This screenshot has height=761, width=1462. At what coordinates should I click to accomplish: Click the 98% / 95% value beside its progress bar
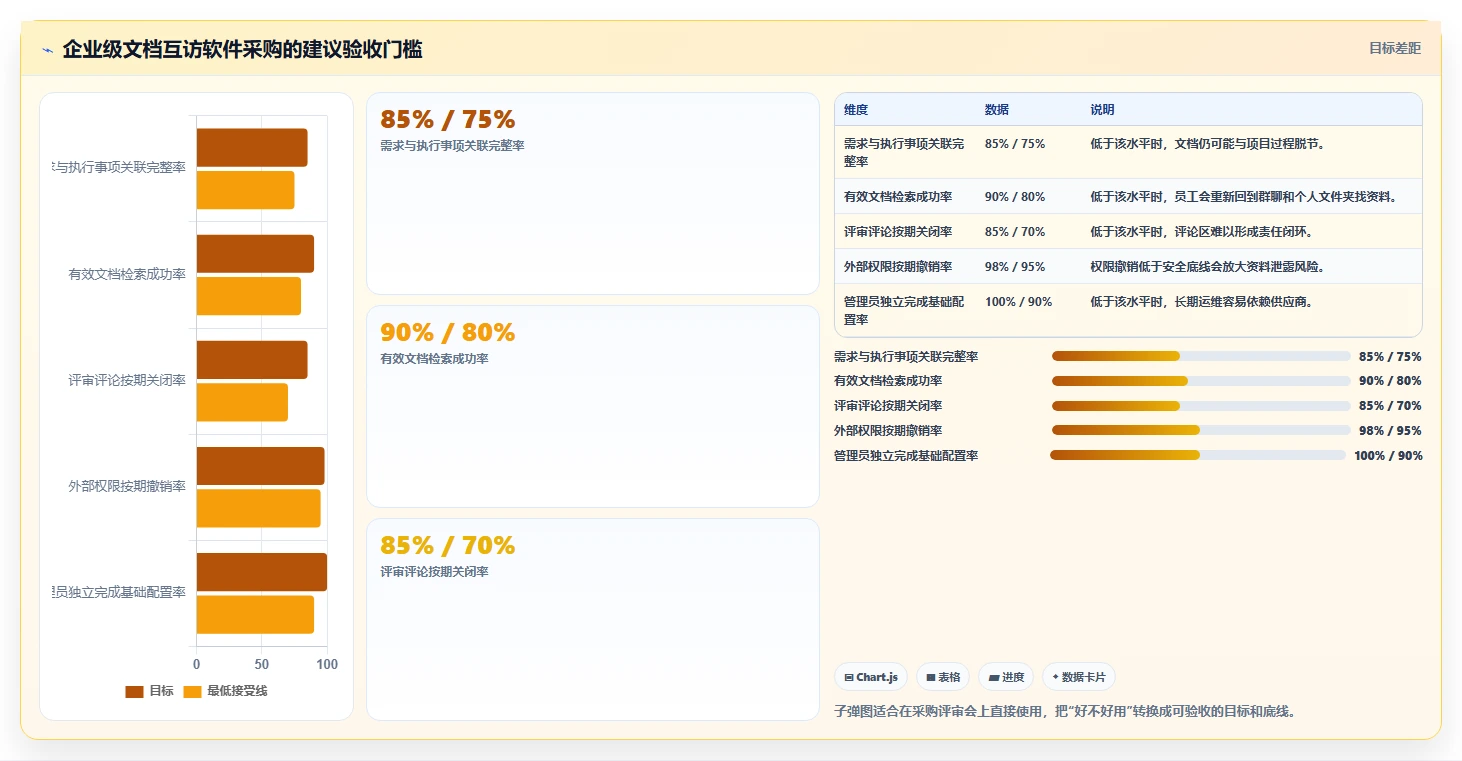1390,431
